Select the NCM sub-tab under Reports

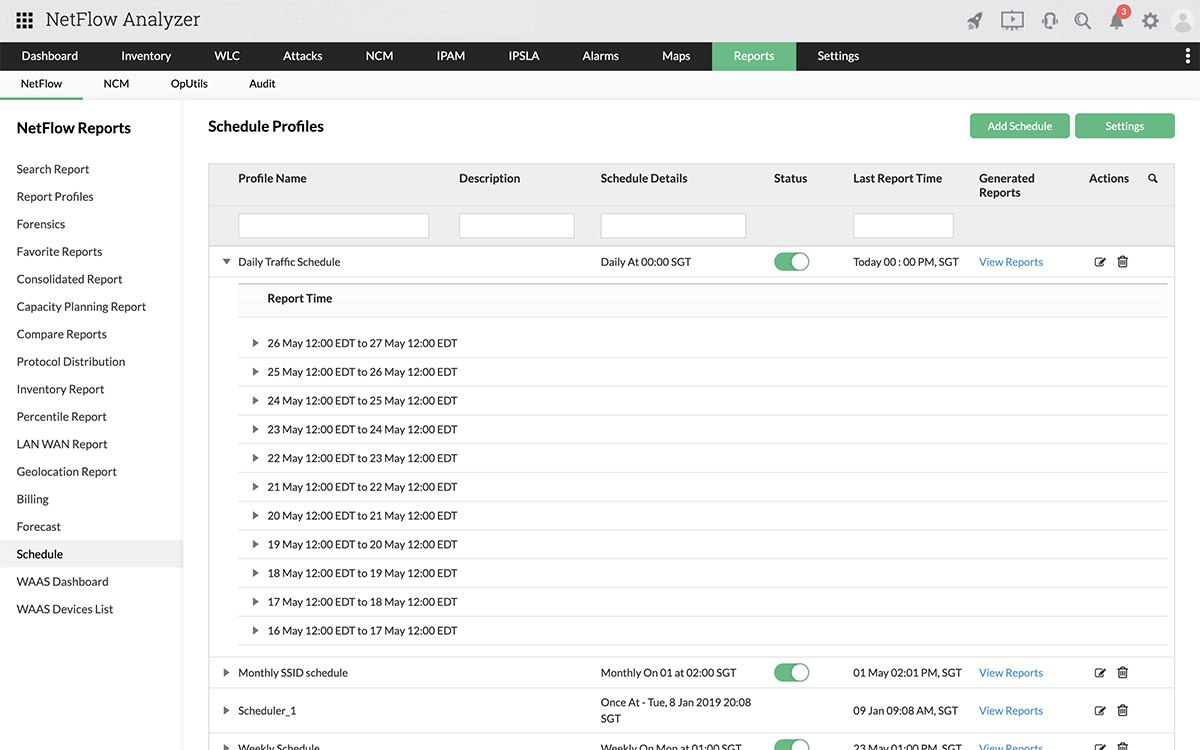[x=116, y=84]
